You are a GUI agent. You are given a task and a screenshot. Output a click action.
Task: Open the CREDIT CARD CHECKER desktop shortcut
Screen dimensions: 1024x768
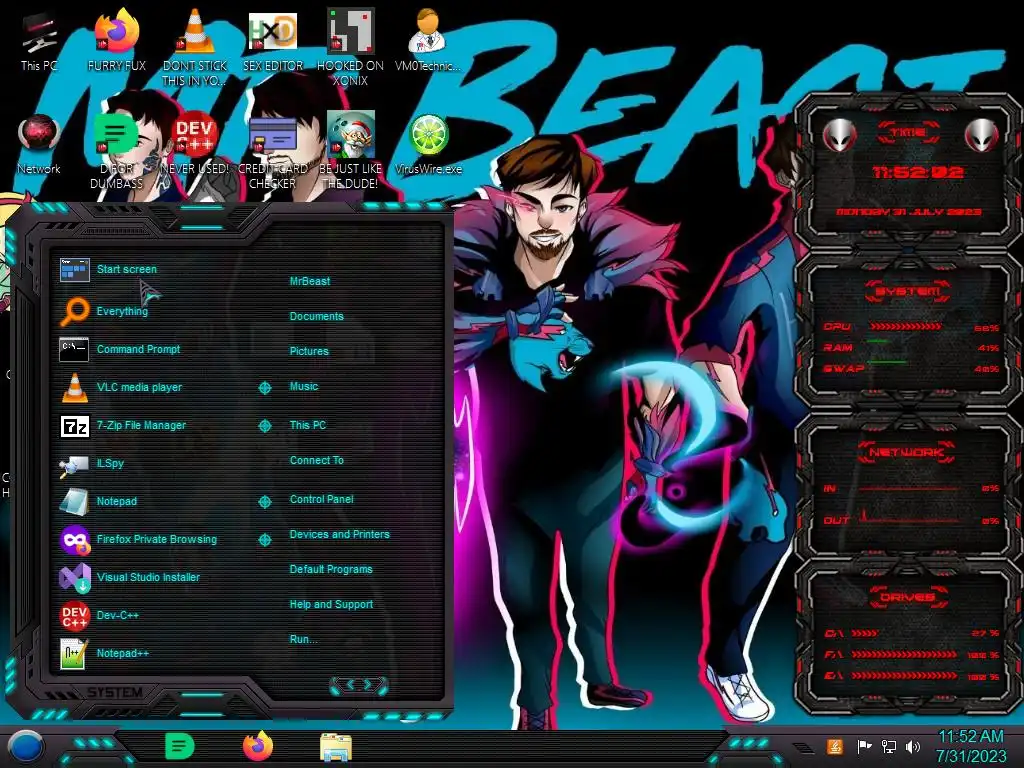click(273, 152)
